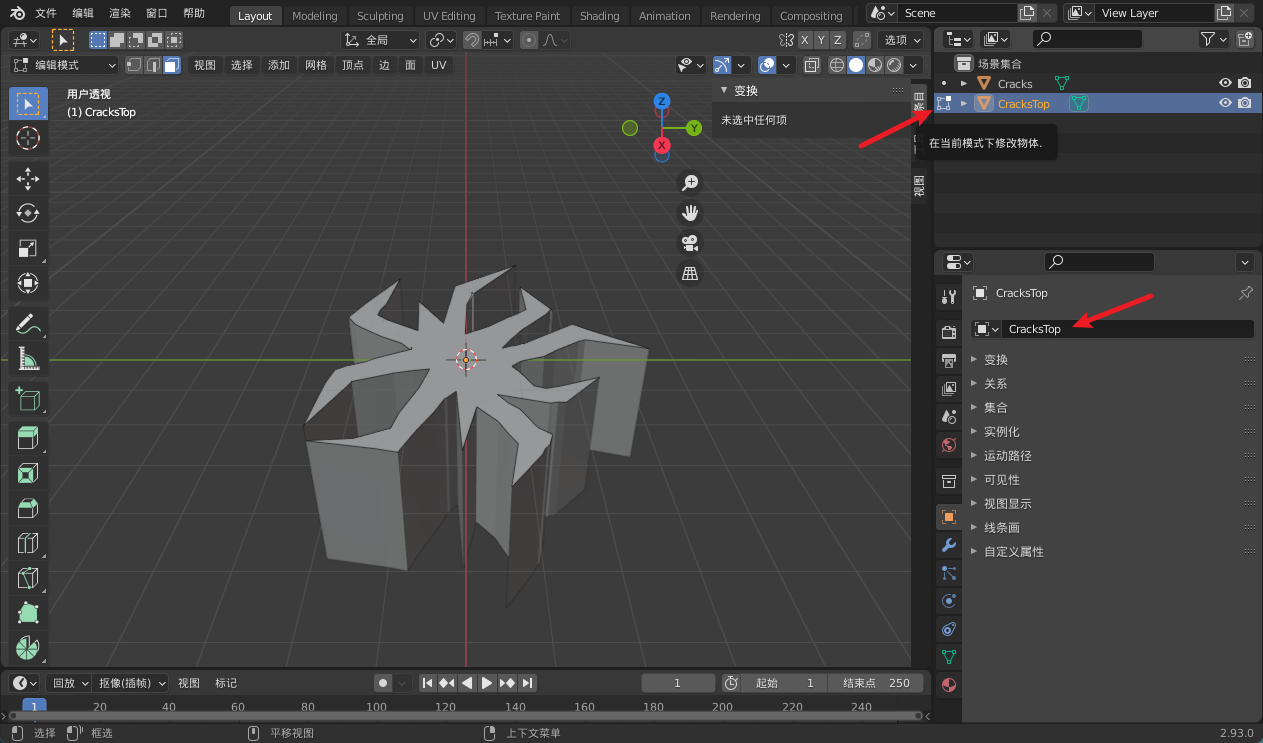Activate the 3D Cursor tool
Viewport: 1263px width, 743px height.
tap(28, 139)
